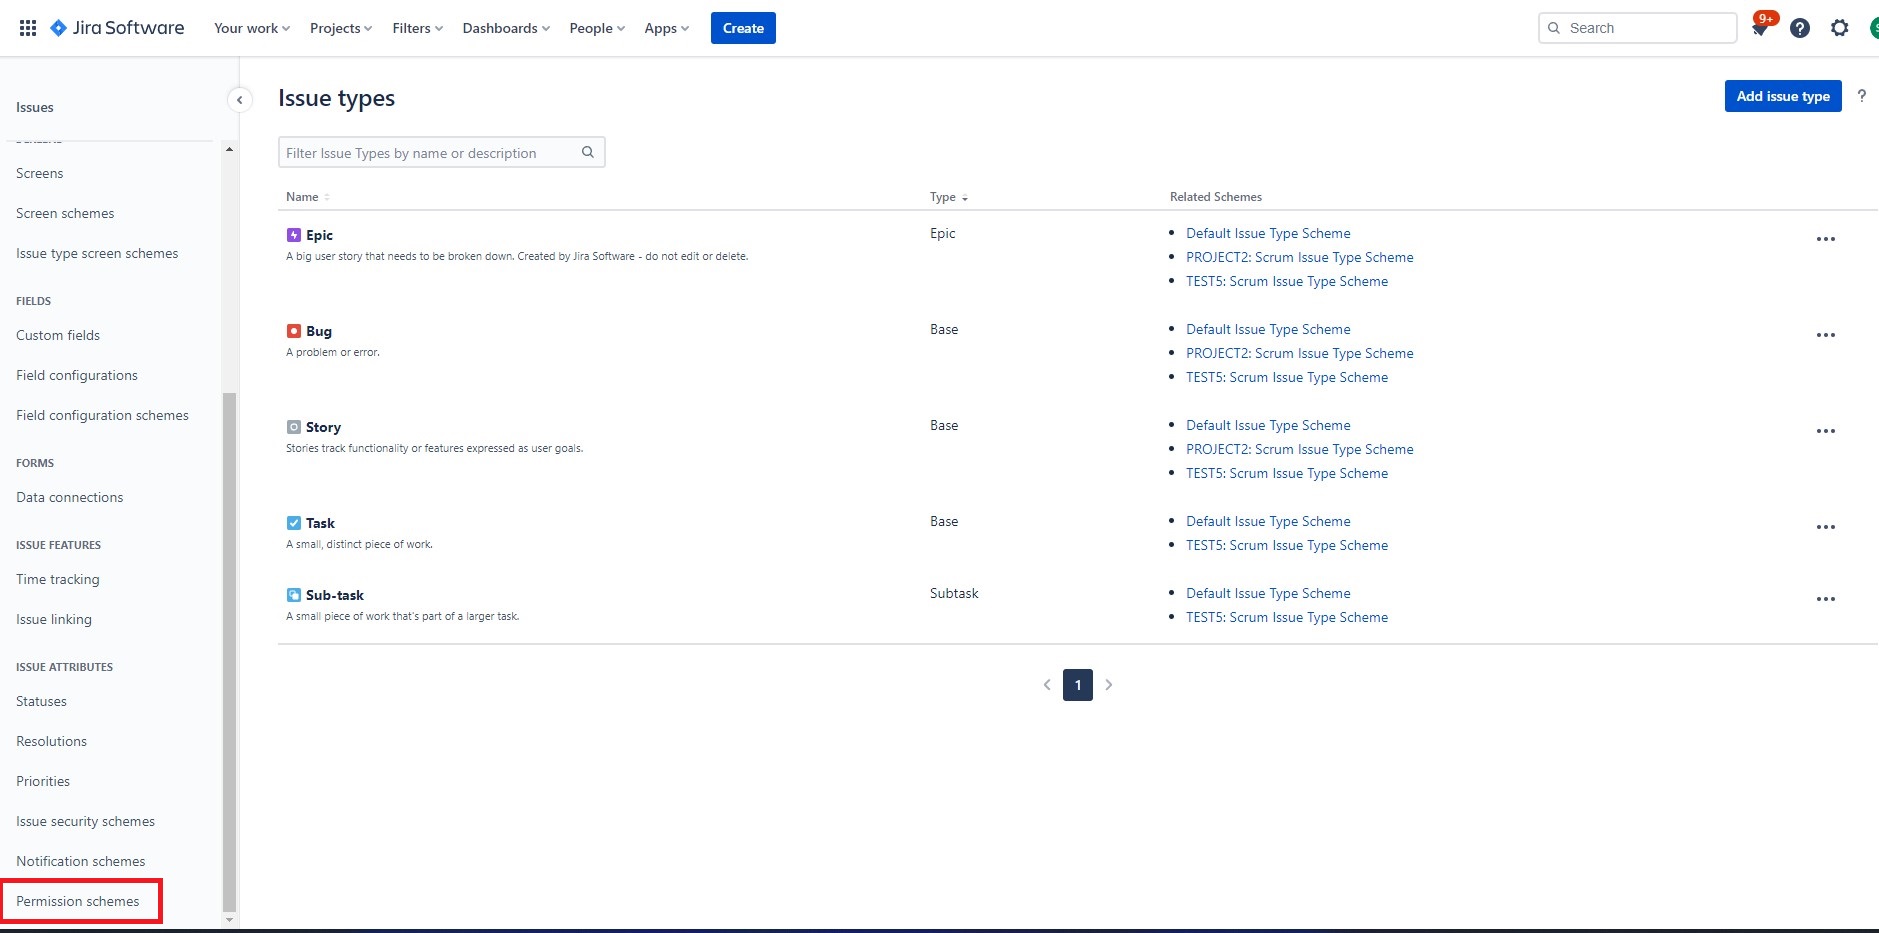The width and height of the screenshot is (1879, 933).
Task: Click the Add issue type button
Action: 1782,96
